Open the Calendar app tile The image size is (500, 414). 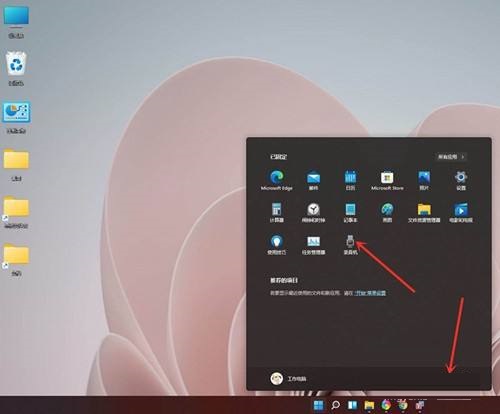pyautogui.click(x=350, y=180)
